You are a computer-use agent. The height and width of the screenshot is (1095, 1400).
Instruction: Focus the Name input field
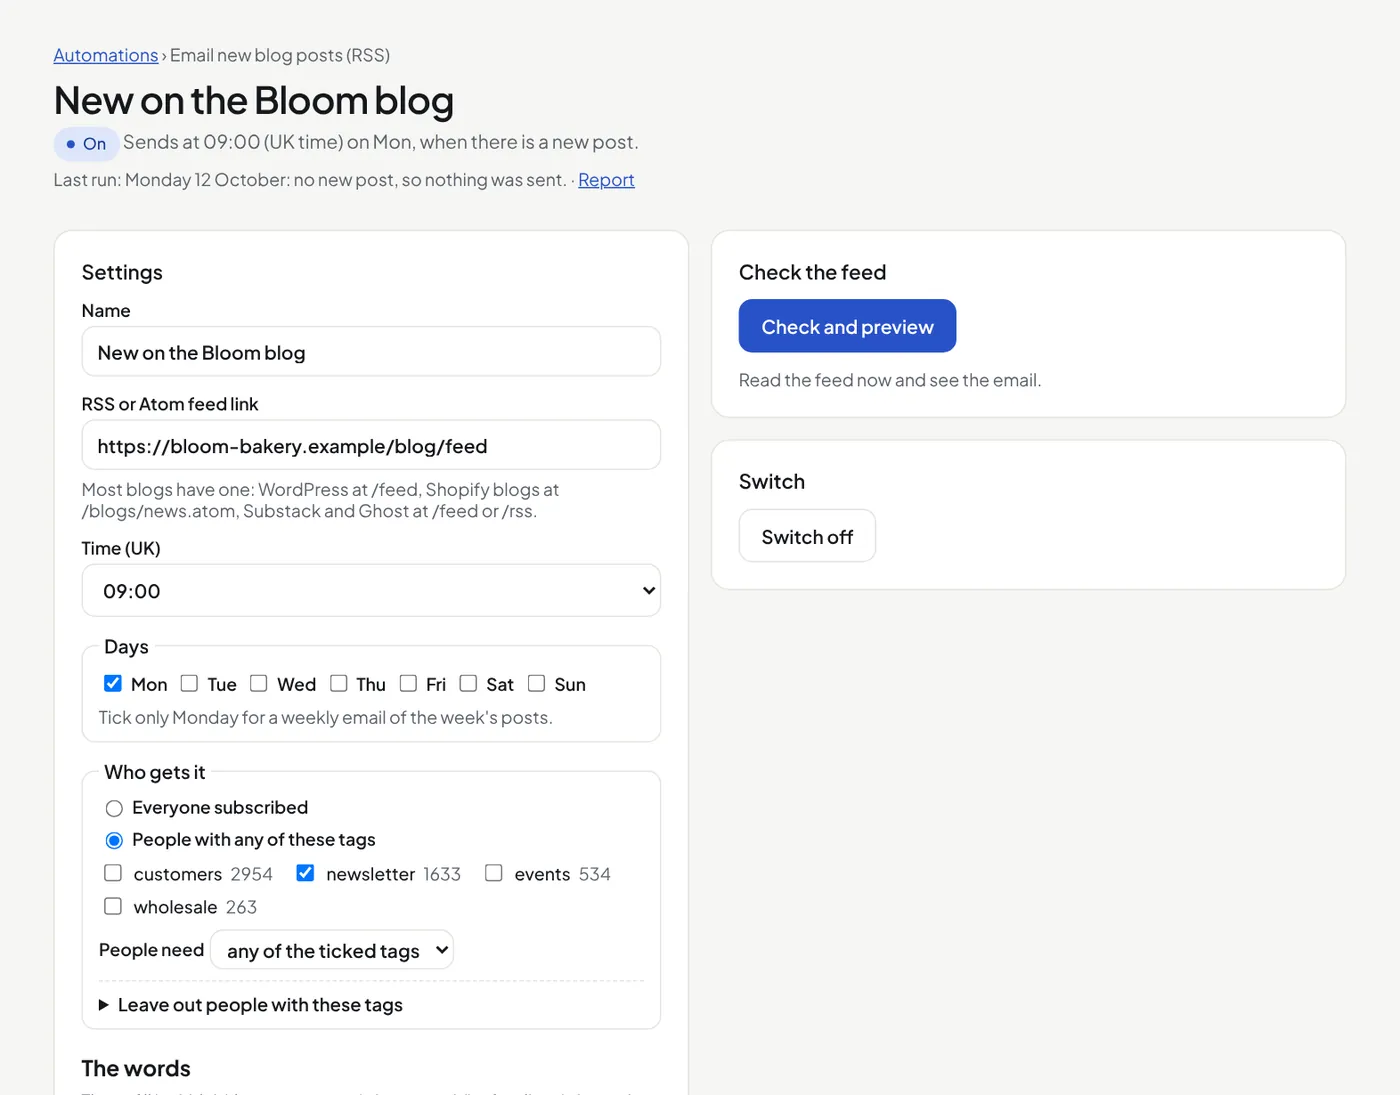[371, 352]
